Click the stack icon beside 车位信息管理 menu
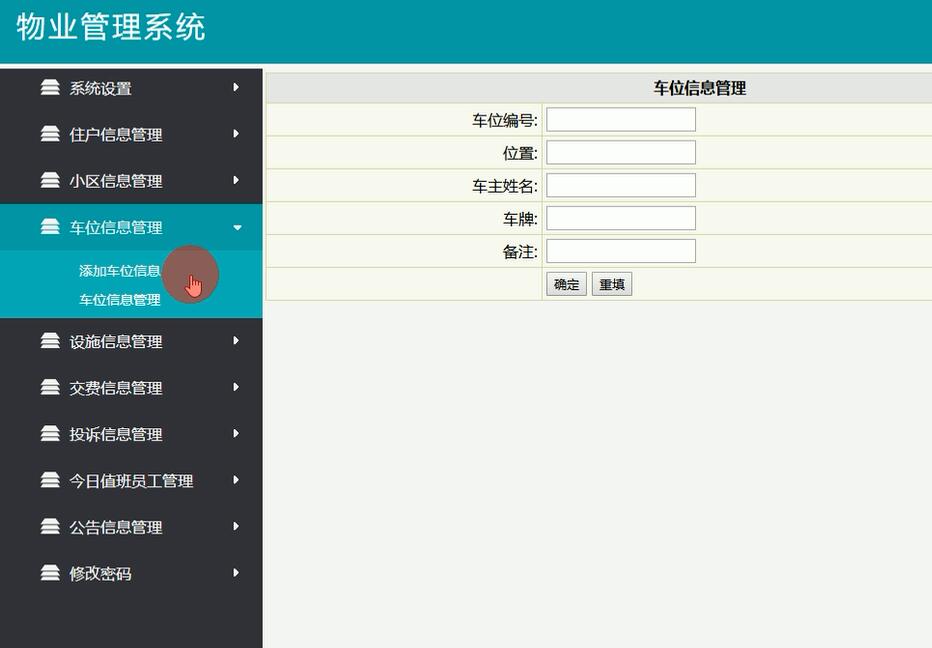 click(50, 227)
